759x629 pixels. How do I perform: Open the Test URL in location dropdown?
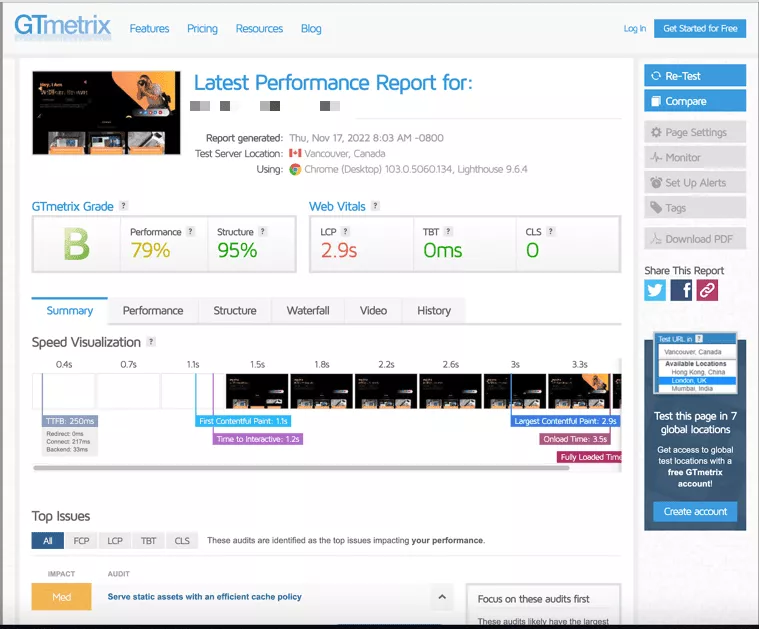pos(696,351)
